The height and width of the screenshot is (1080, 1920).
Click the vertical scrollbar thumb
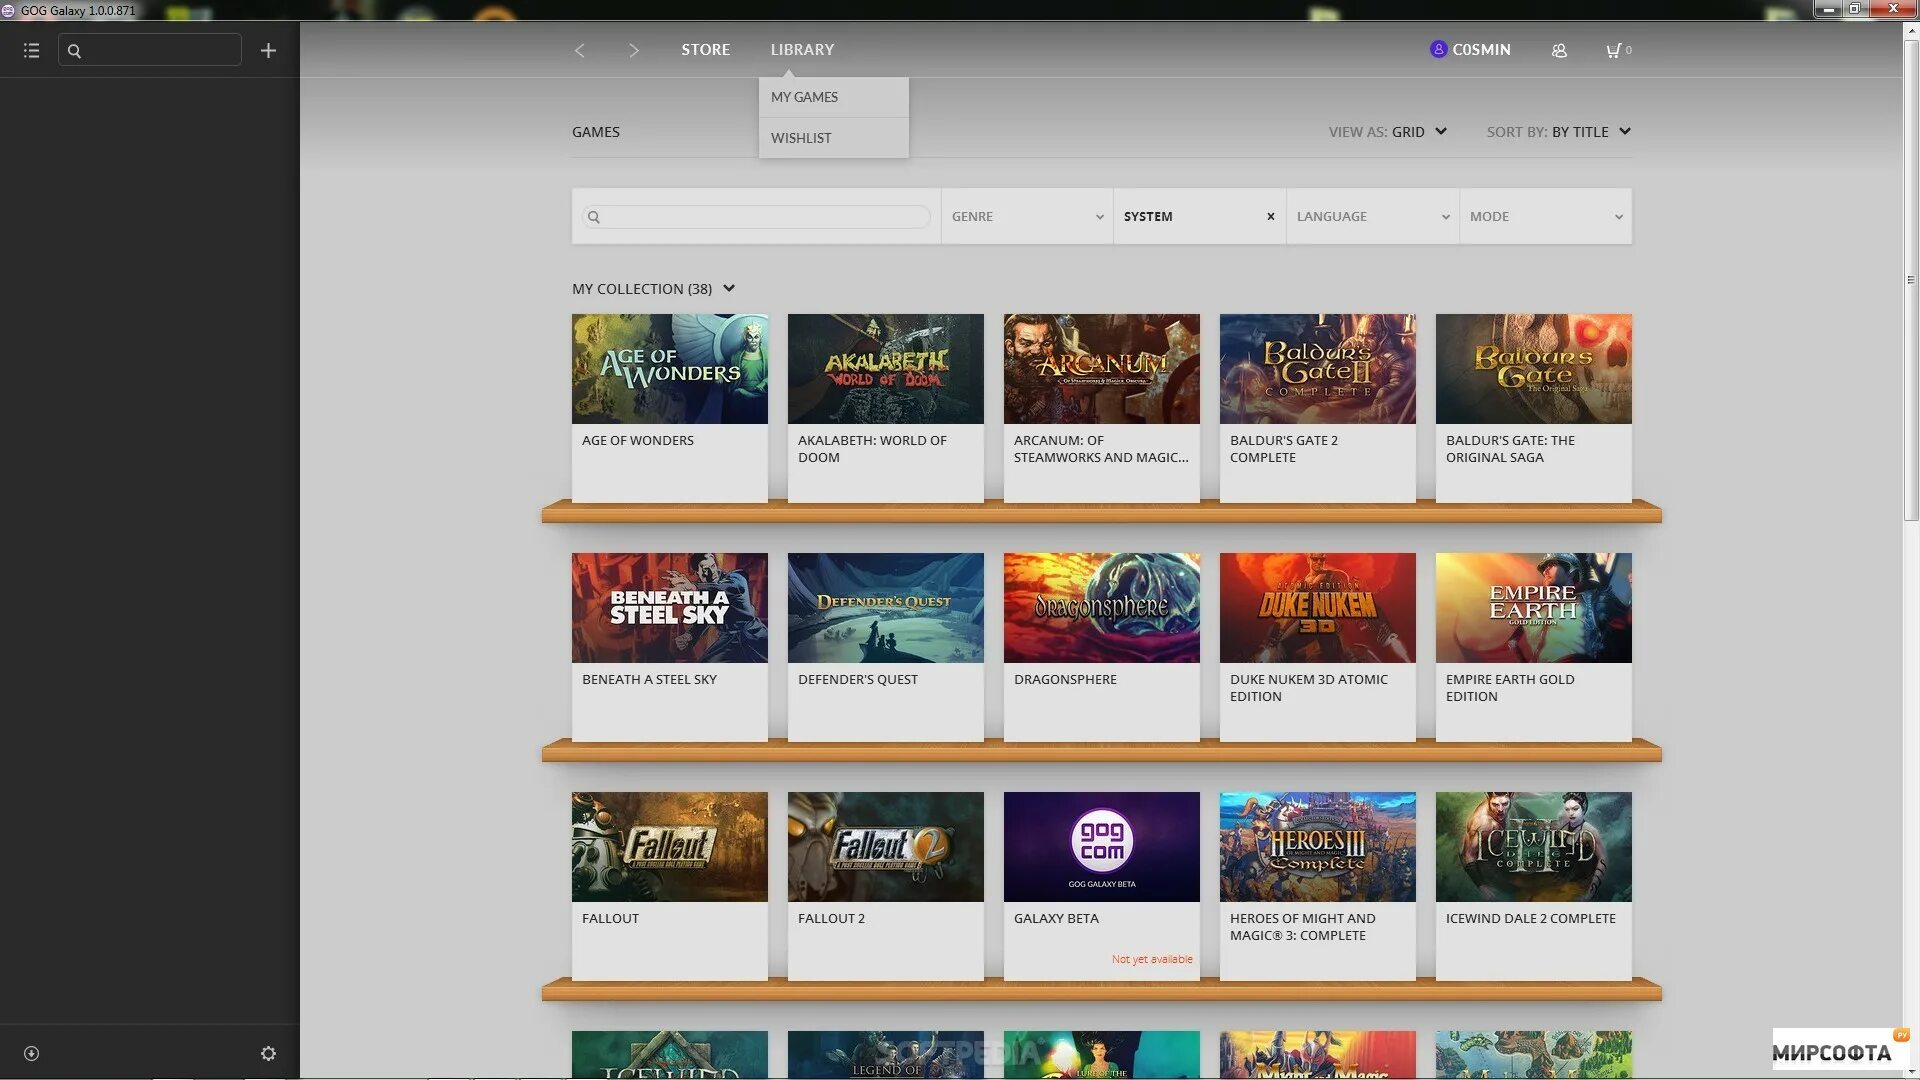pos(1910,280)
